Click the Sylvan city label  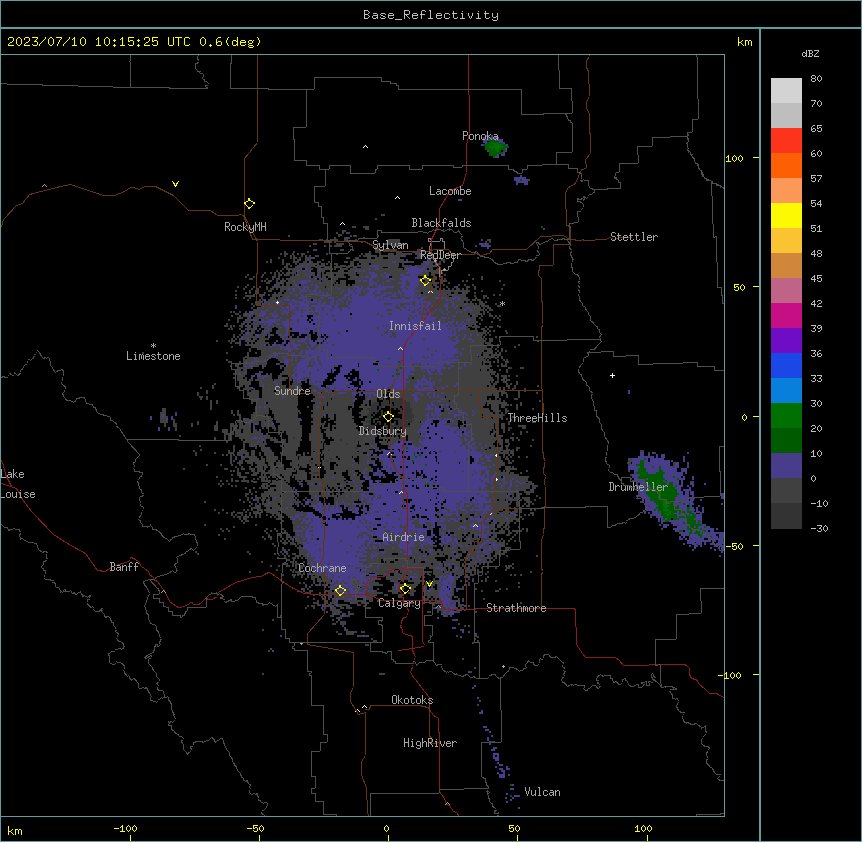pyautogui.click(x=390, y=245)
